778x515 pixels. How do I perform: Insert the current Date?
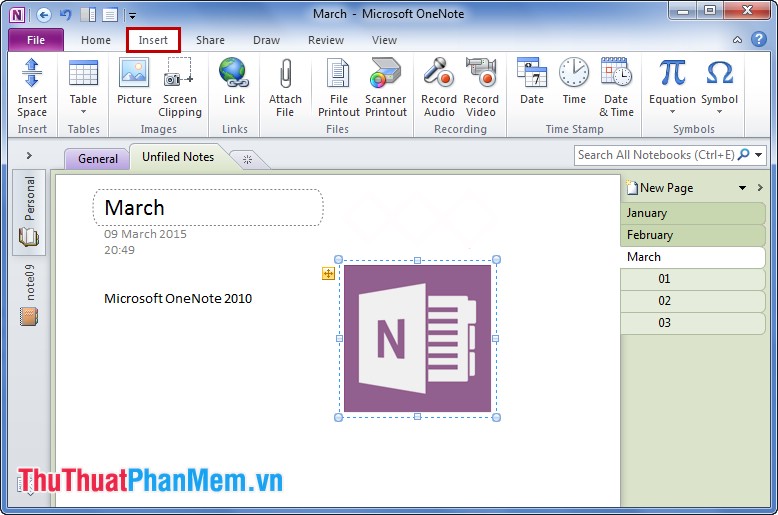(x=532, y=81)
